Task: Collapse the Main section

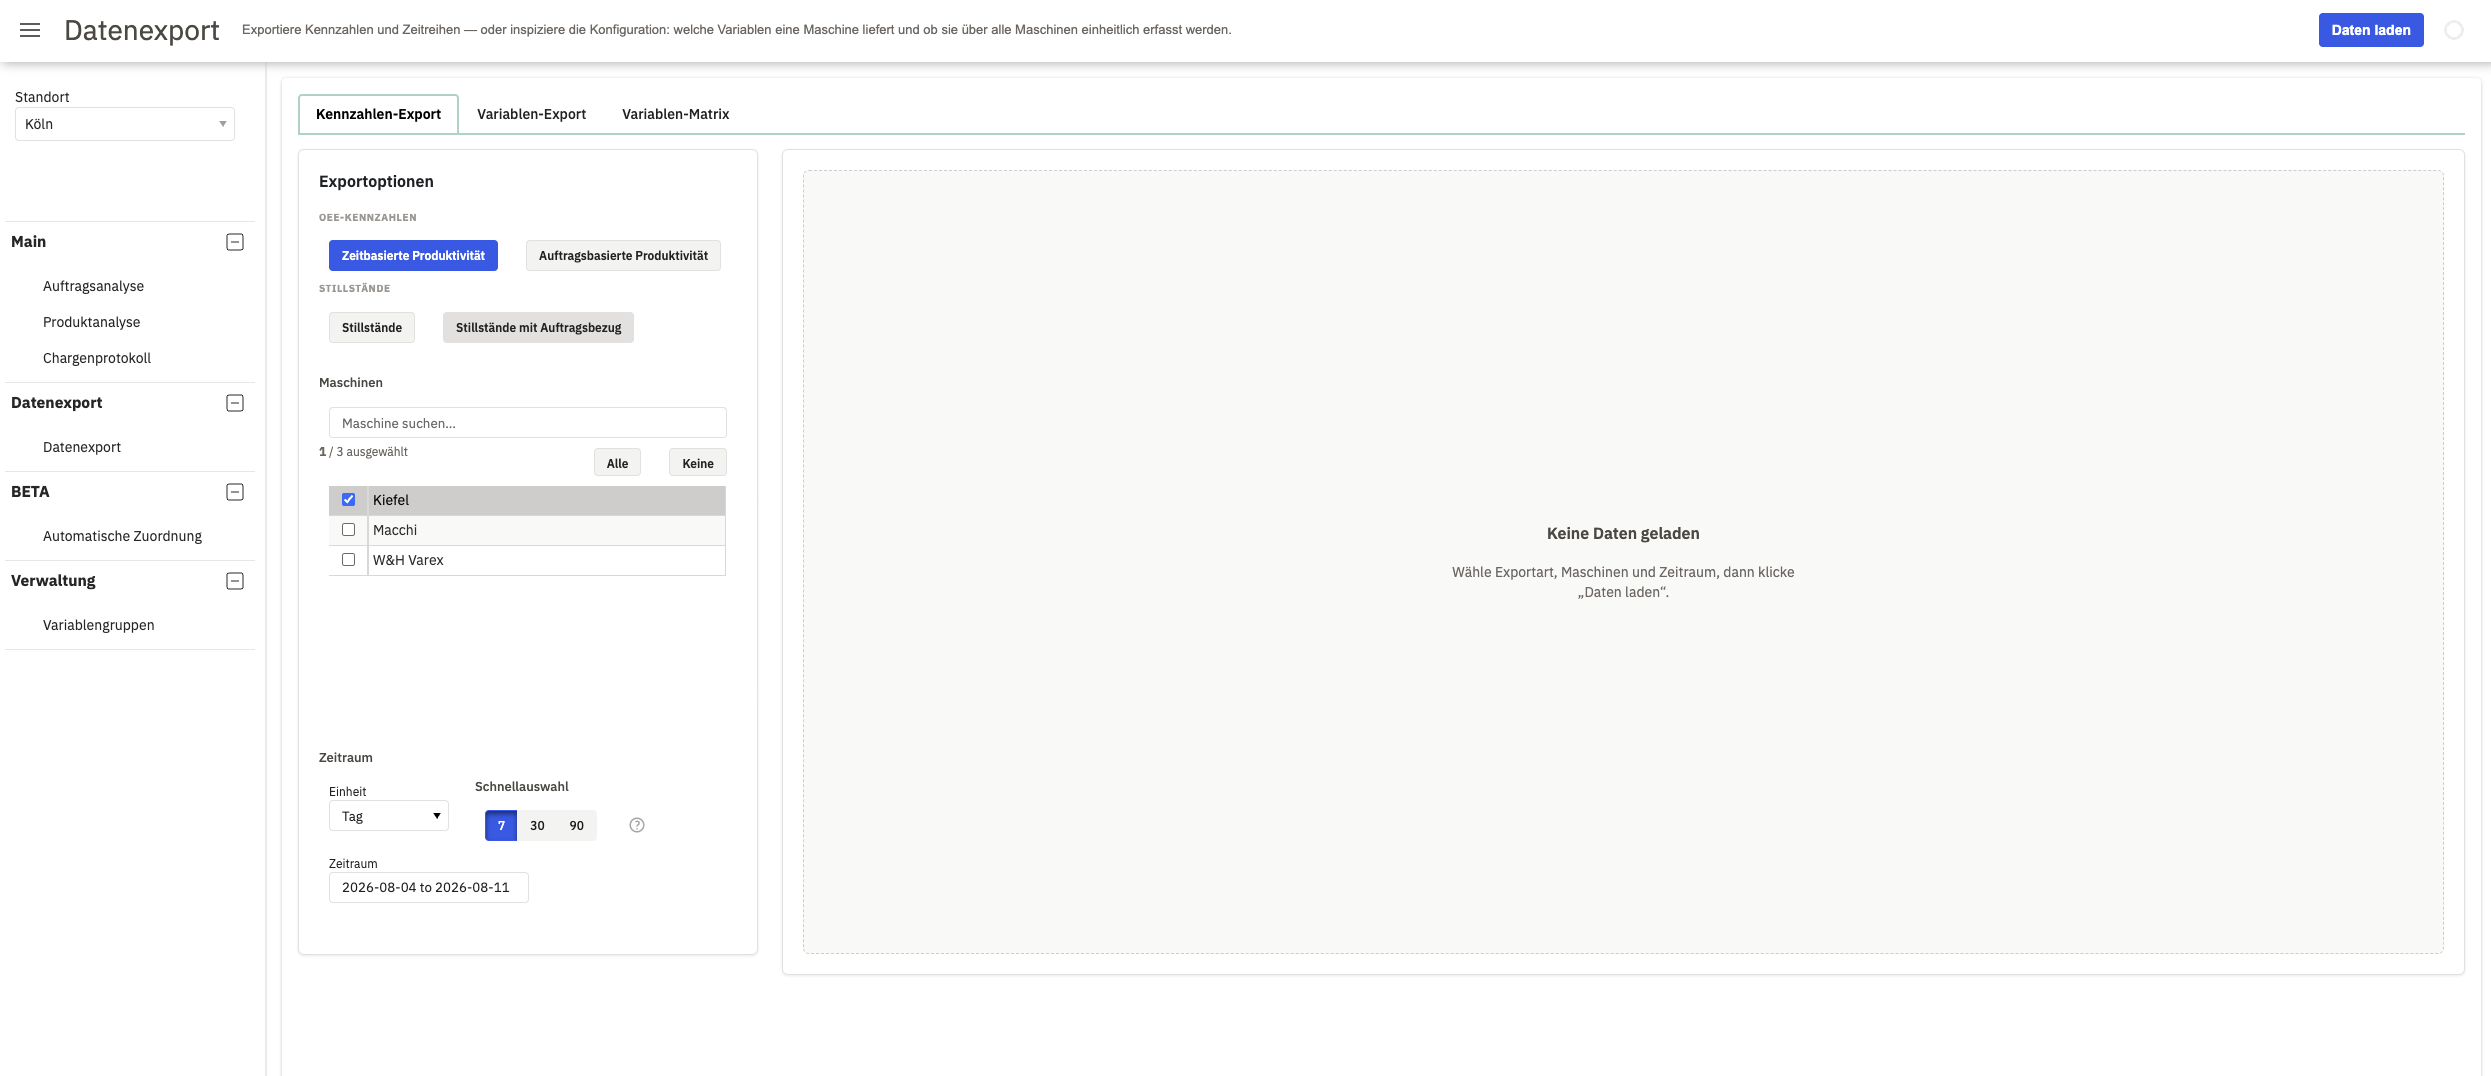Action: (x=235, y=242)
